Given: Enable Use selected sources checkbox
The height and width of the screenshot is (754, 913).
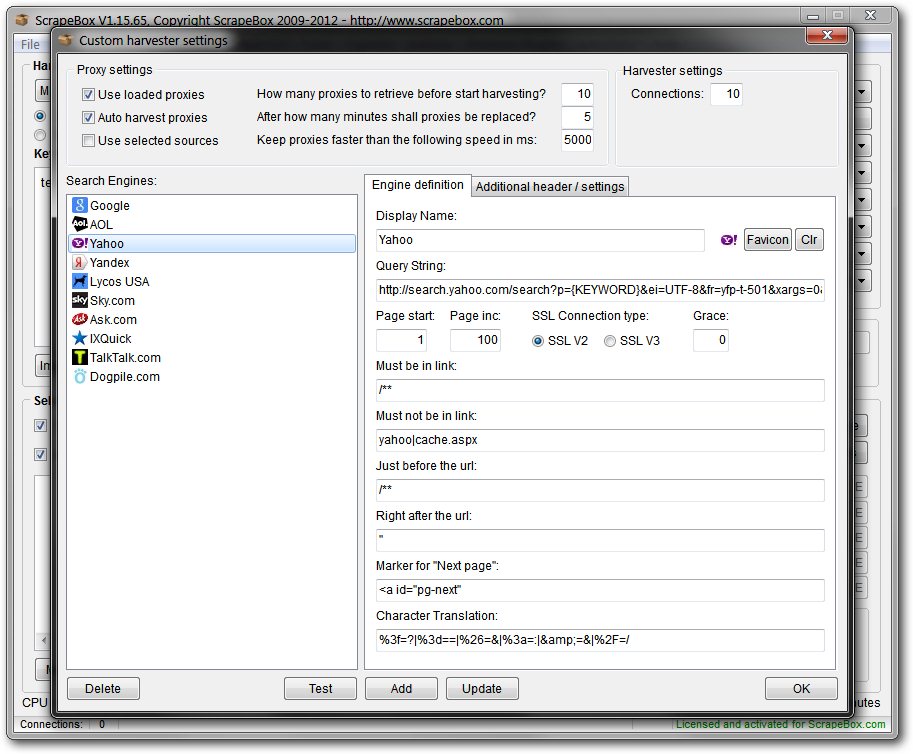Looking at the screenshot, I should 89,141.
